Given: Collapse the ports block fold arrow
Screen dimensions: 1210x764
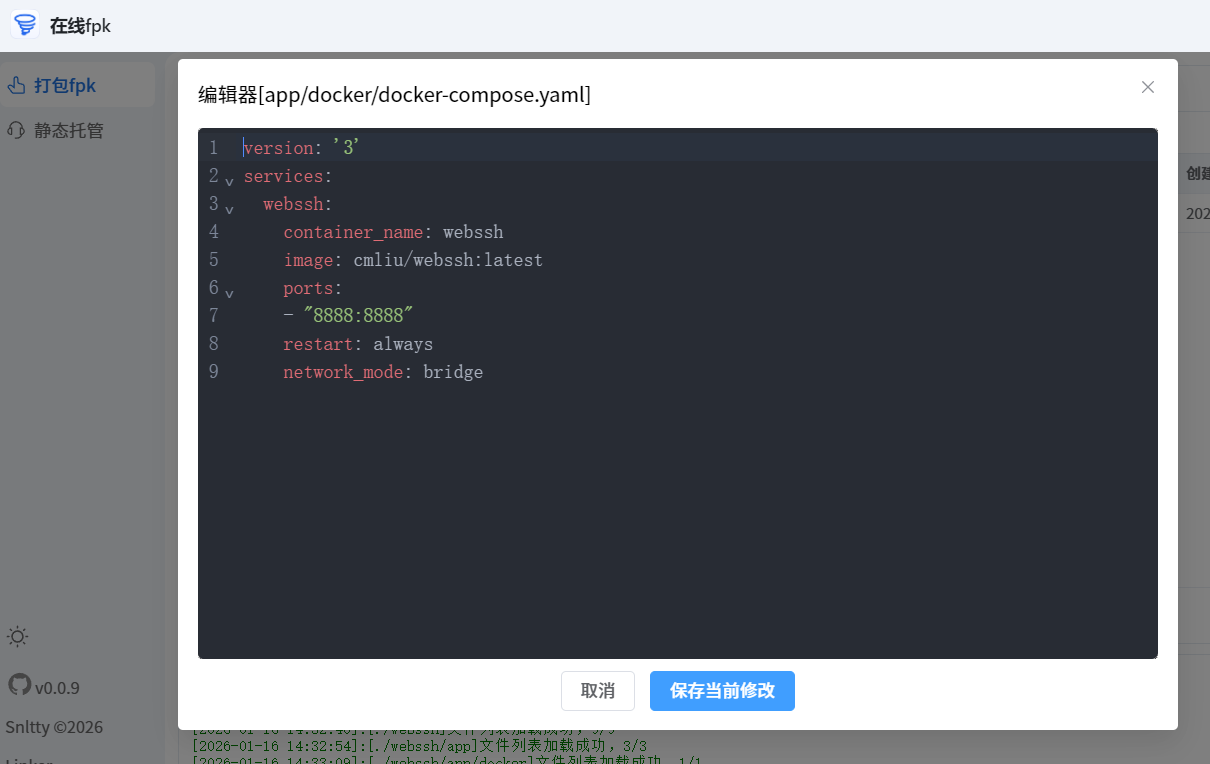Looking at the screenshot, I should [x=229, y=293].
